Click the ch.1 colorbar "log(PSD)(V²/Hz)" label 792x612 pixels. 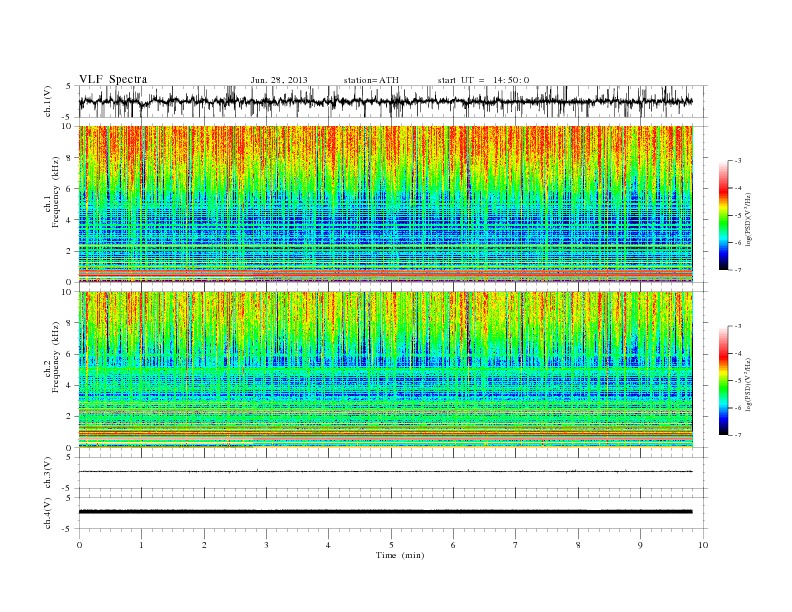pos(749,219)
